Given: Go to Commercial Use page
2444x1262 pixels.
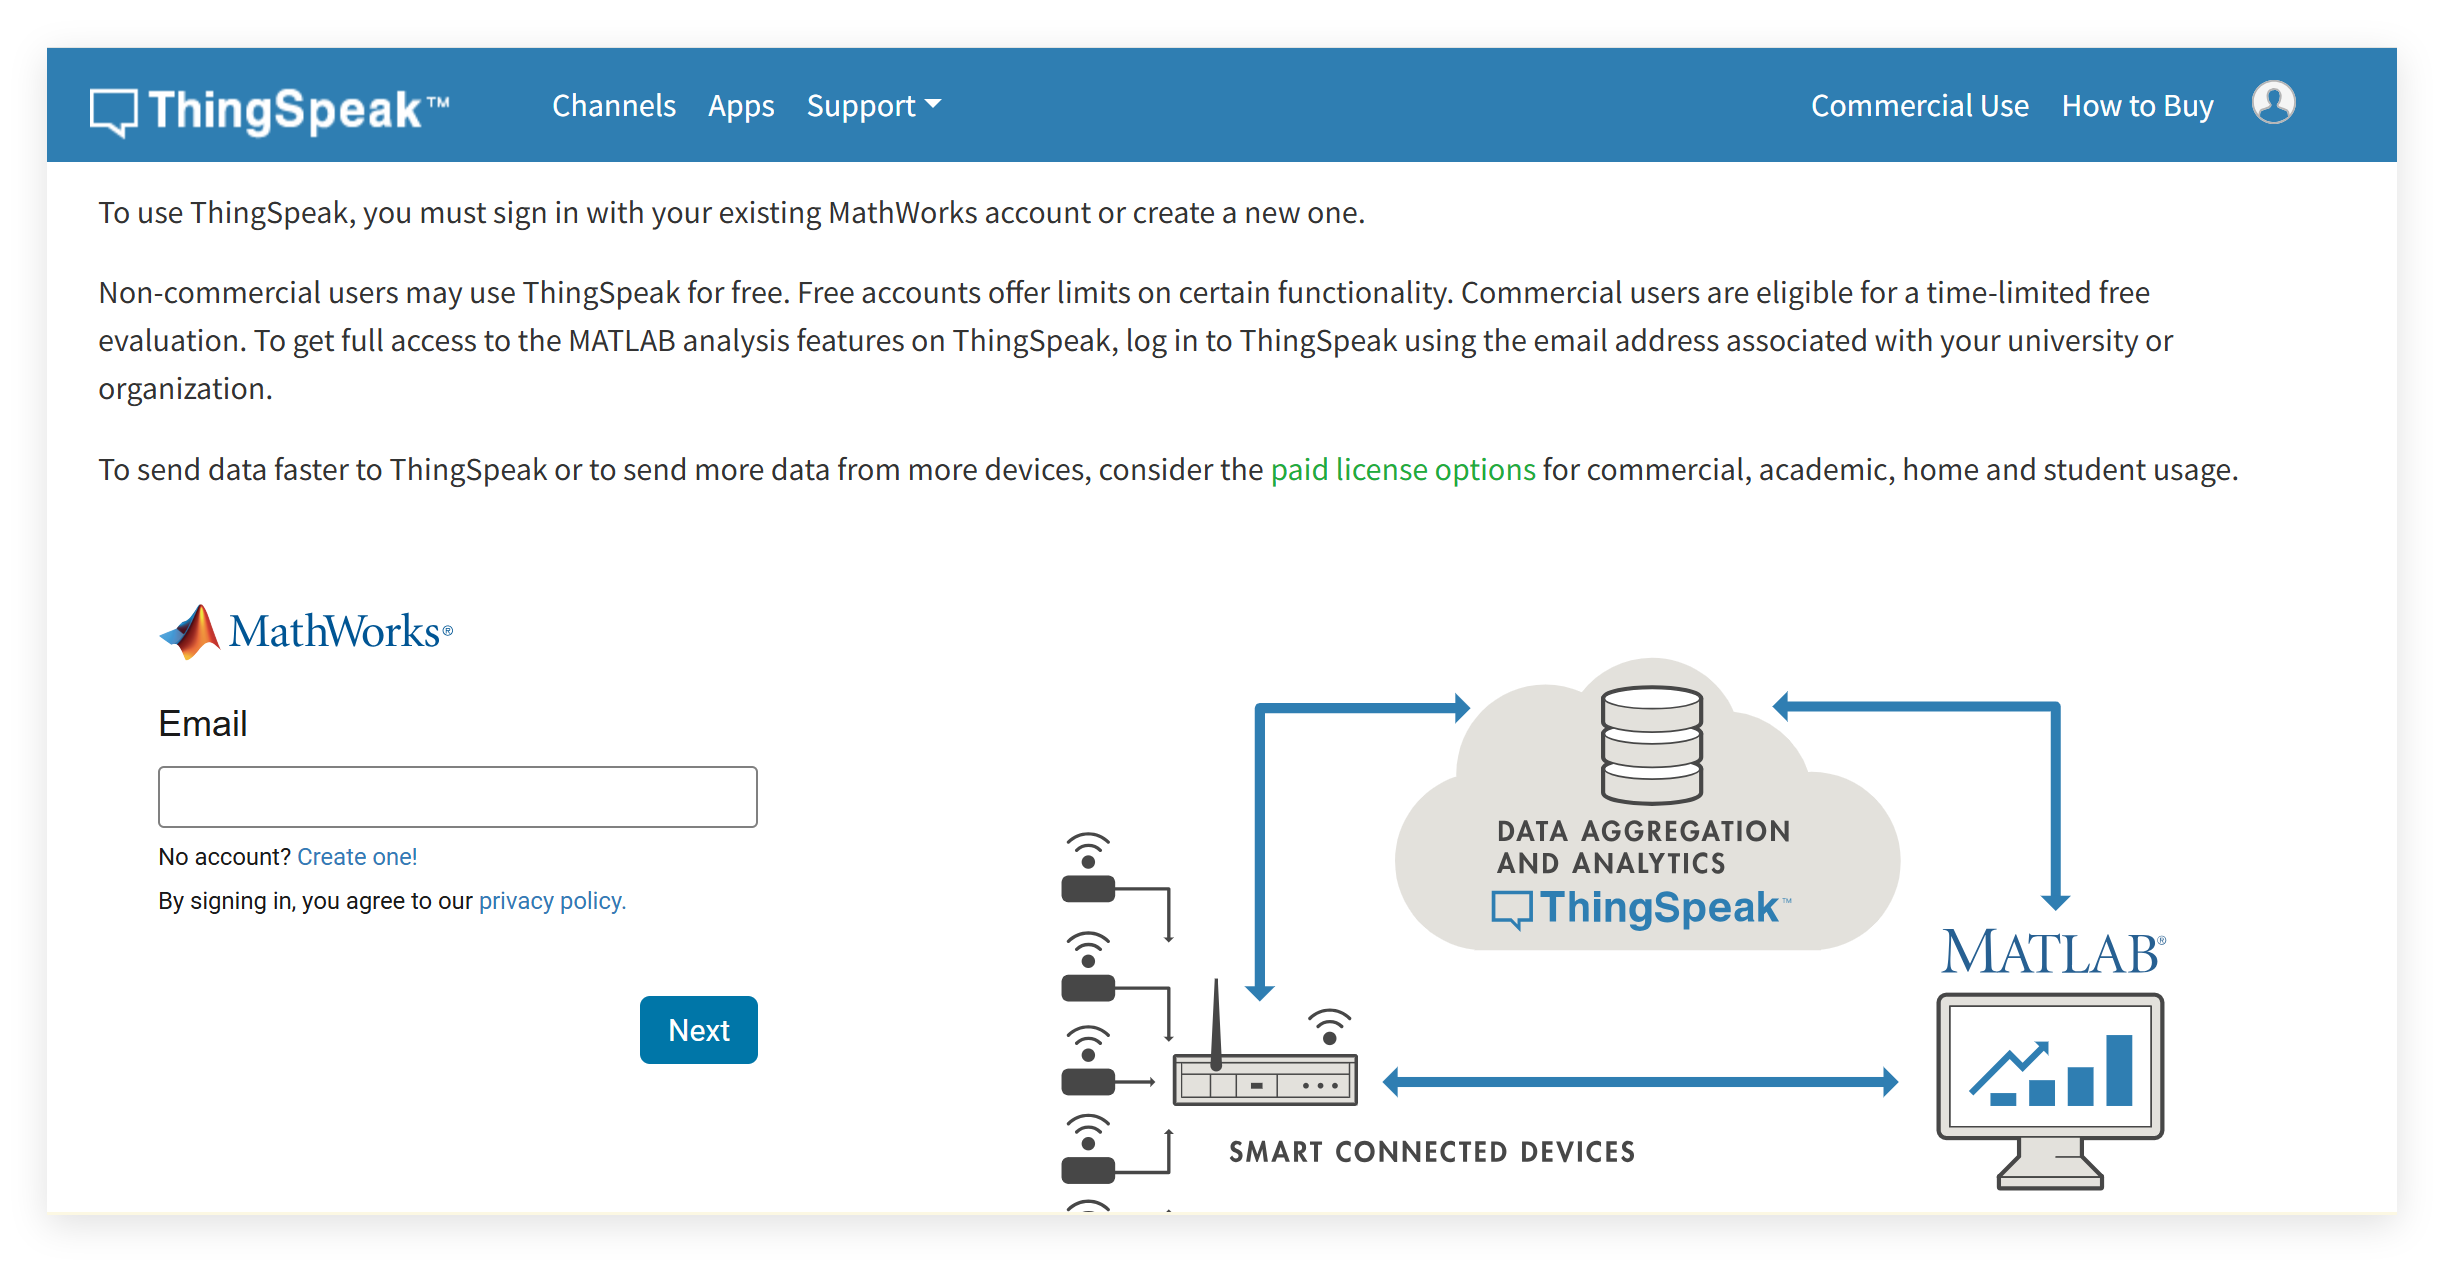Looking at the screenshot, I should point(1919,105).
